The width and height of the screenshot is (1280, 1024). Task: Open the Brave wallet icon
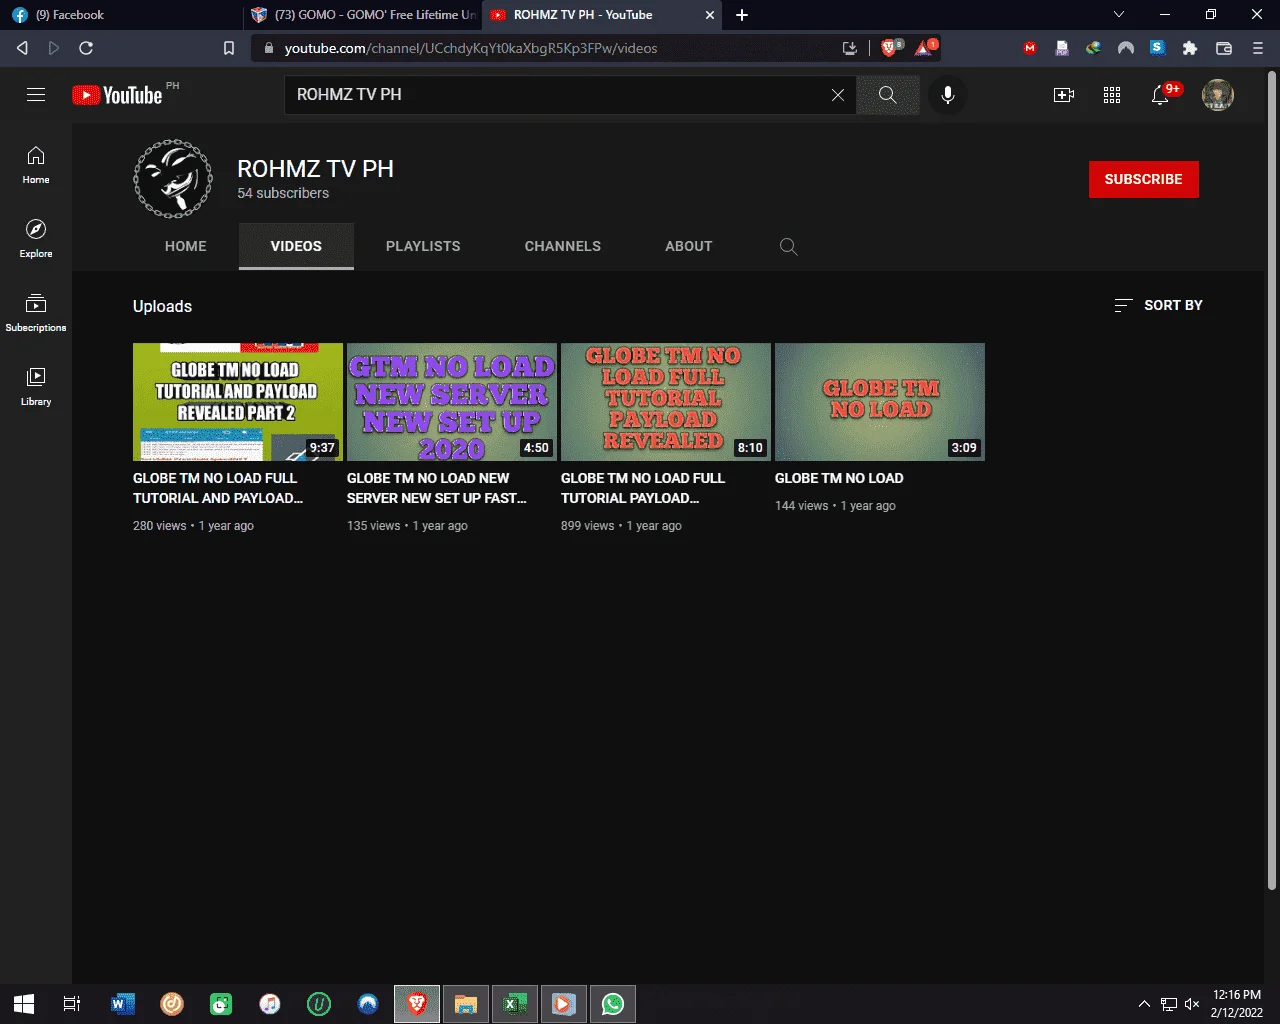click(1223, 48)
